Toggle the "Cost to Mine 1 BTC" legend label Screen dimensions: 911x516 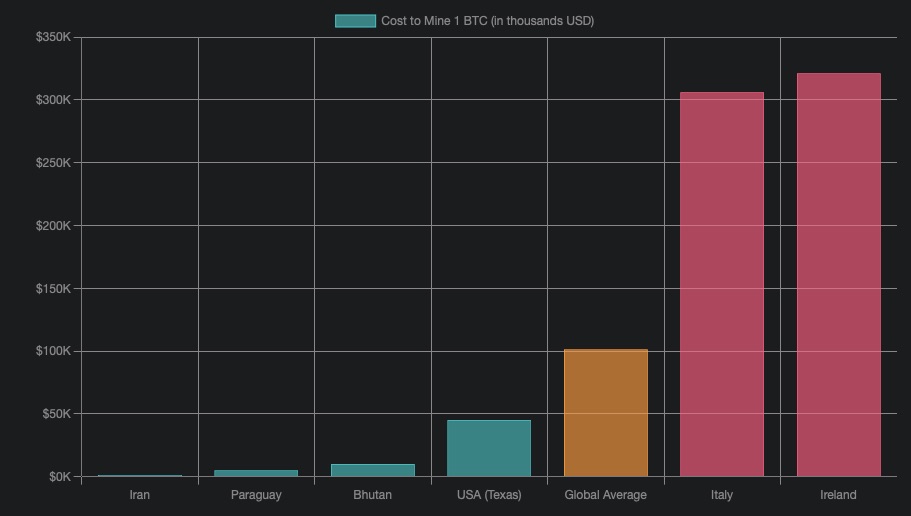pos(487,21)
